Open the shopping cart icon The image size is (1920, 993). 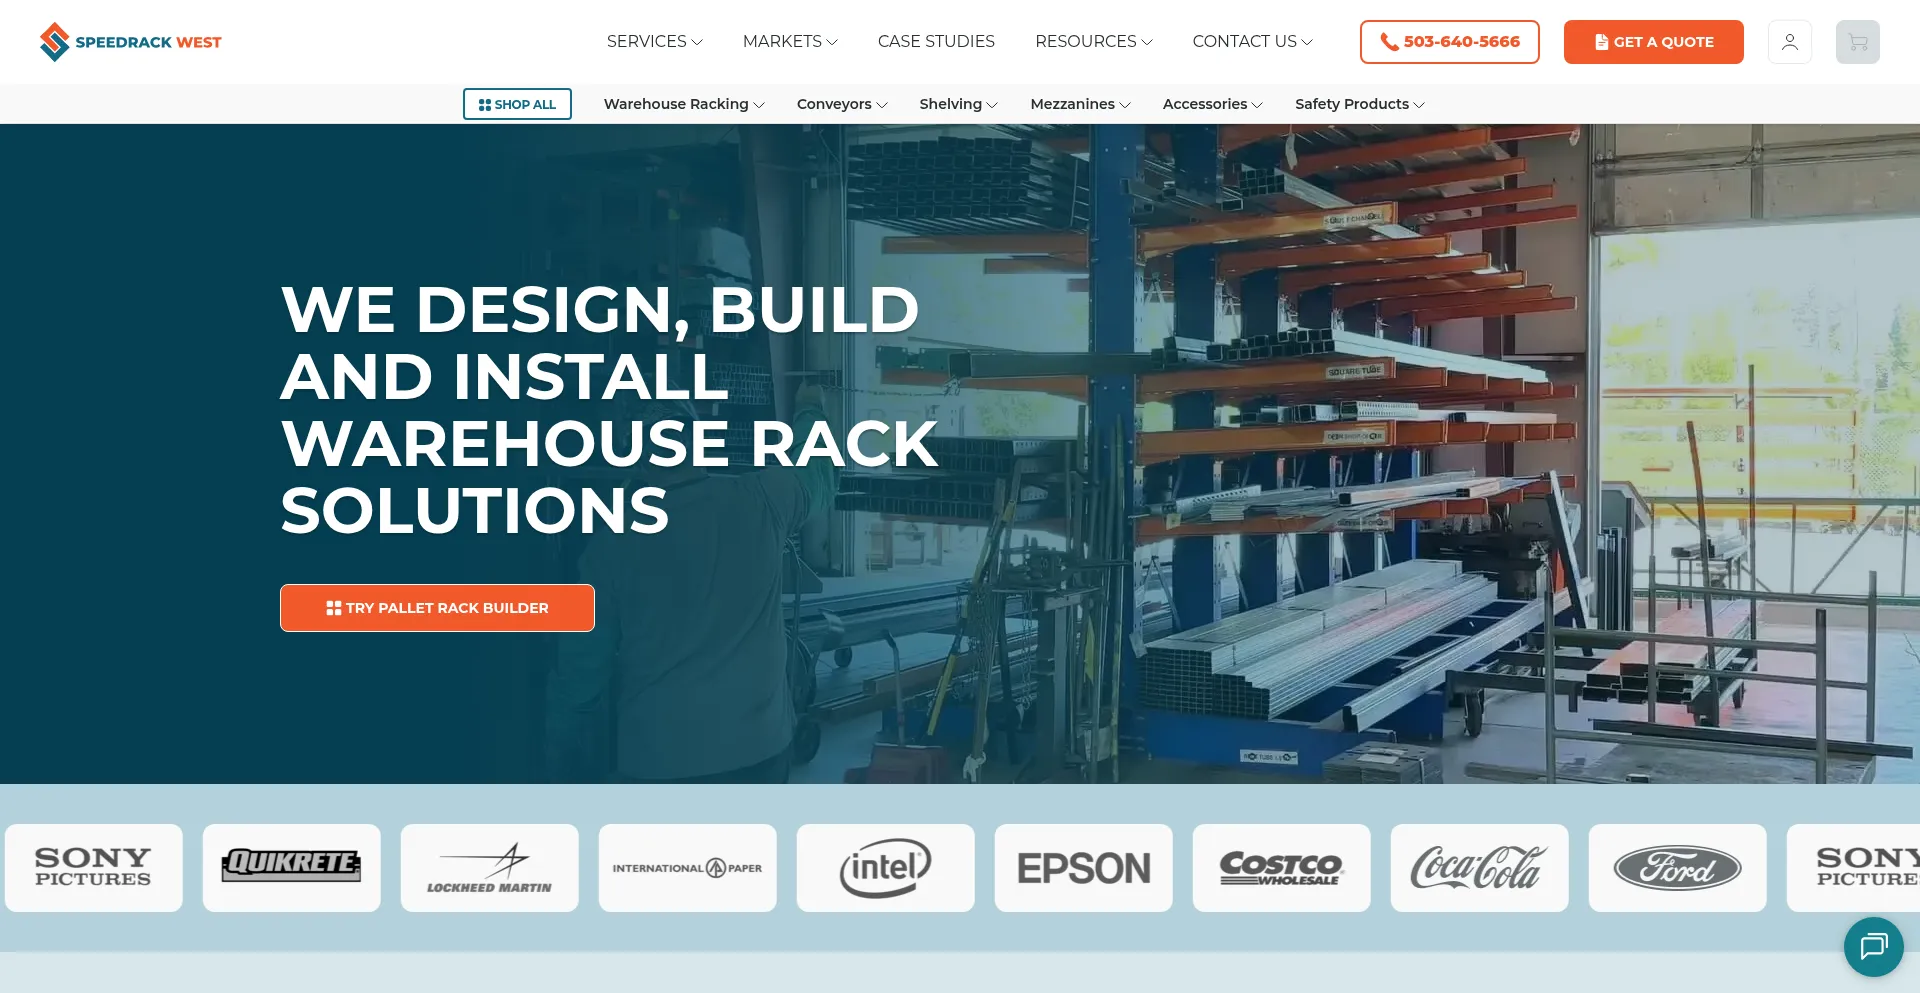tap(1857, 42)
